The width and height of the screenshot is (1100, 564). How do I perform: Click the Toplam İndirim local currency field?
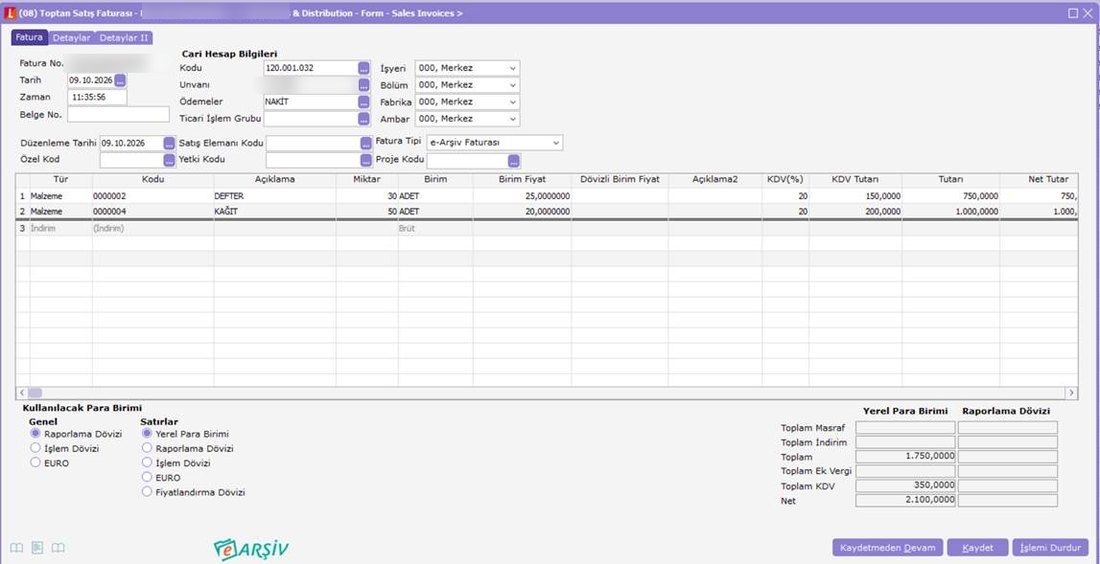tap(905, 443)
